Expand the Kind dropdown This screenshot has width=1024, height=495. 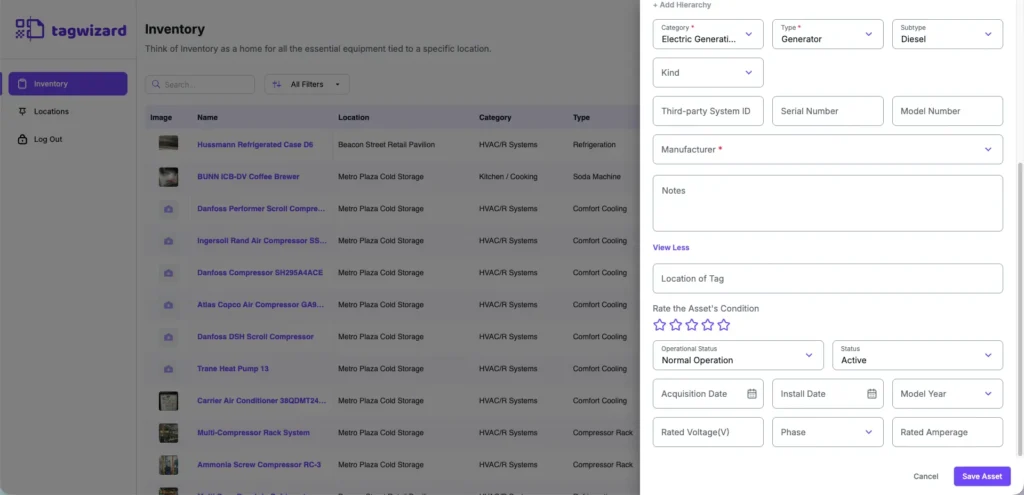(x=708, y=72)
